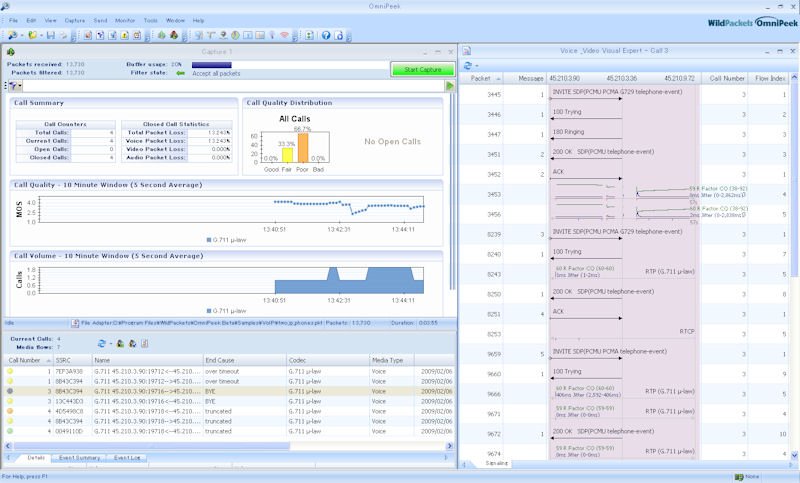The width and height of the screenshot is (800, 483).
Task: Sort by the Media Type column header
Action: [392, 360]
